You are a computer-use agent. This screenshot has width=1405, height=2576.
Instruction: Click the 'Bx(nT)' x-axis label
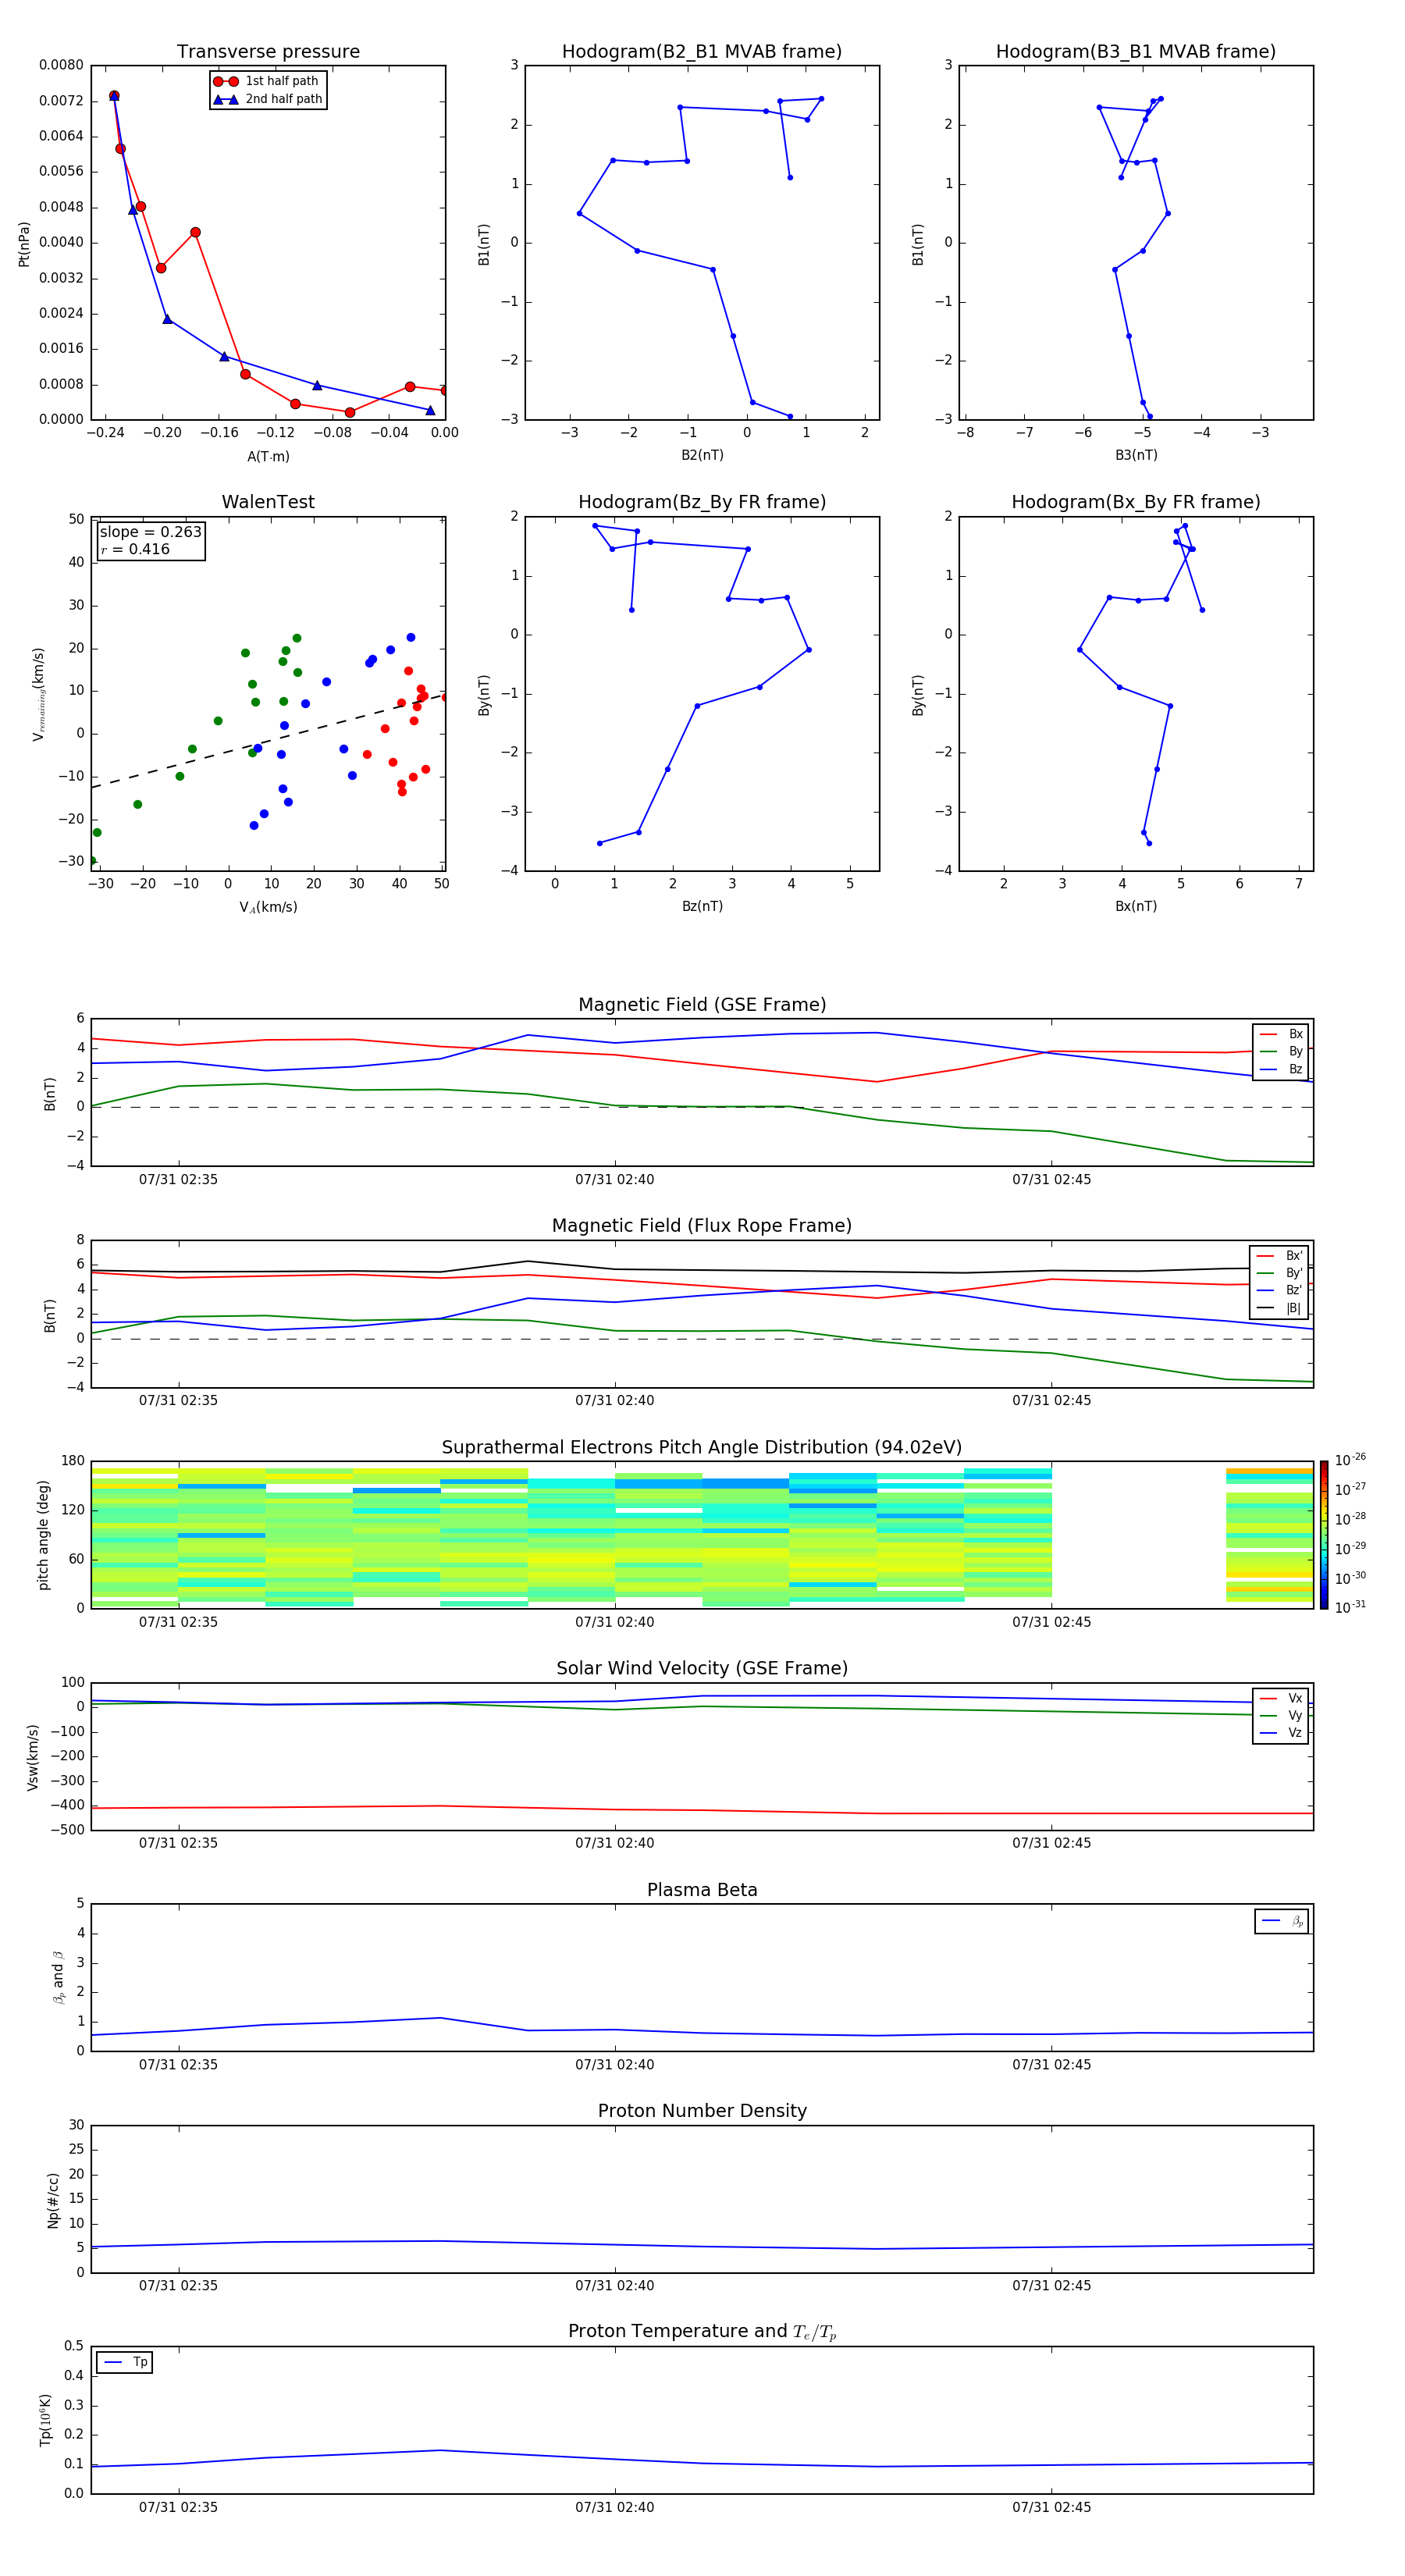click(1136, 906)
